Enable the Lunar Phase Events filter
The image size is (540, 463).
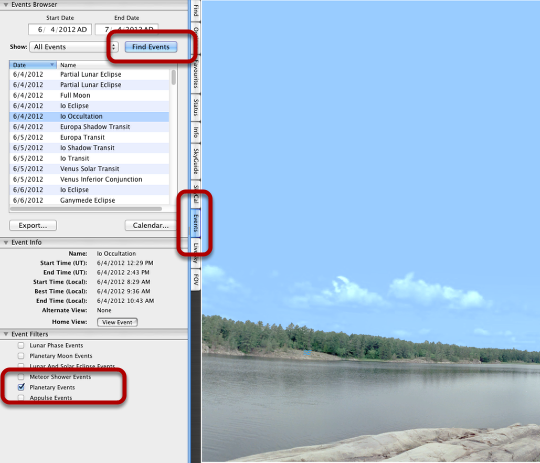(x=21, y=345)
